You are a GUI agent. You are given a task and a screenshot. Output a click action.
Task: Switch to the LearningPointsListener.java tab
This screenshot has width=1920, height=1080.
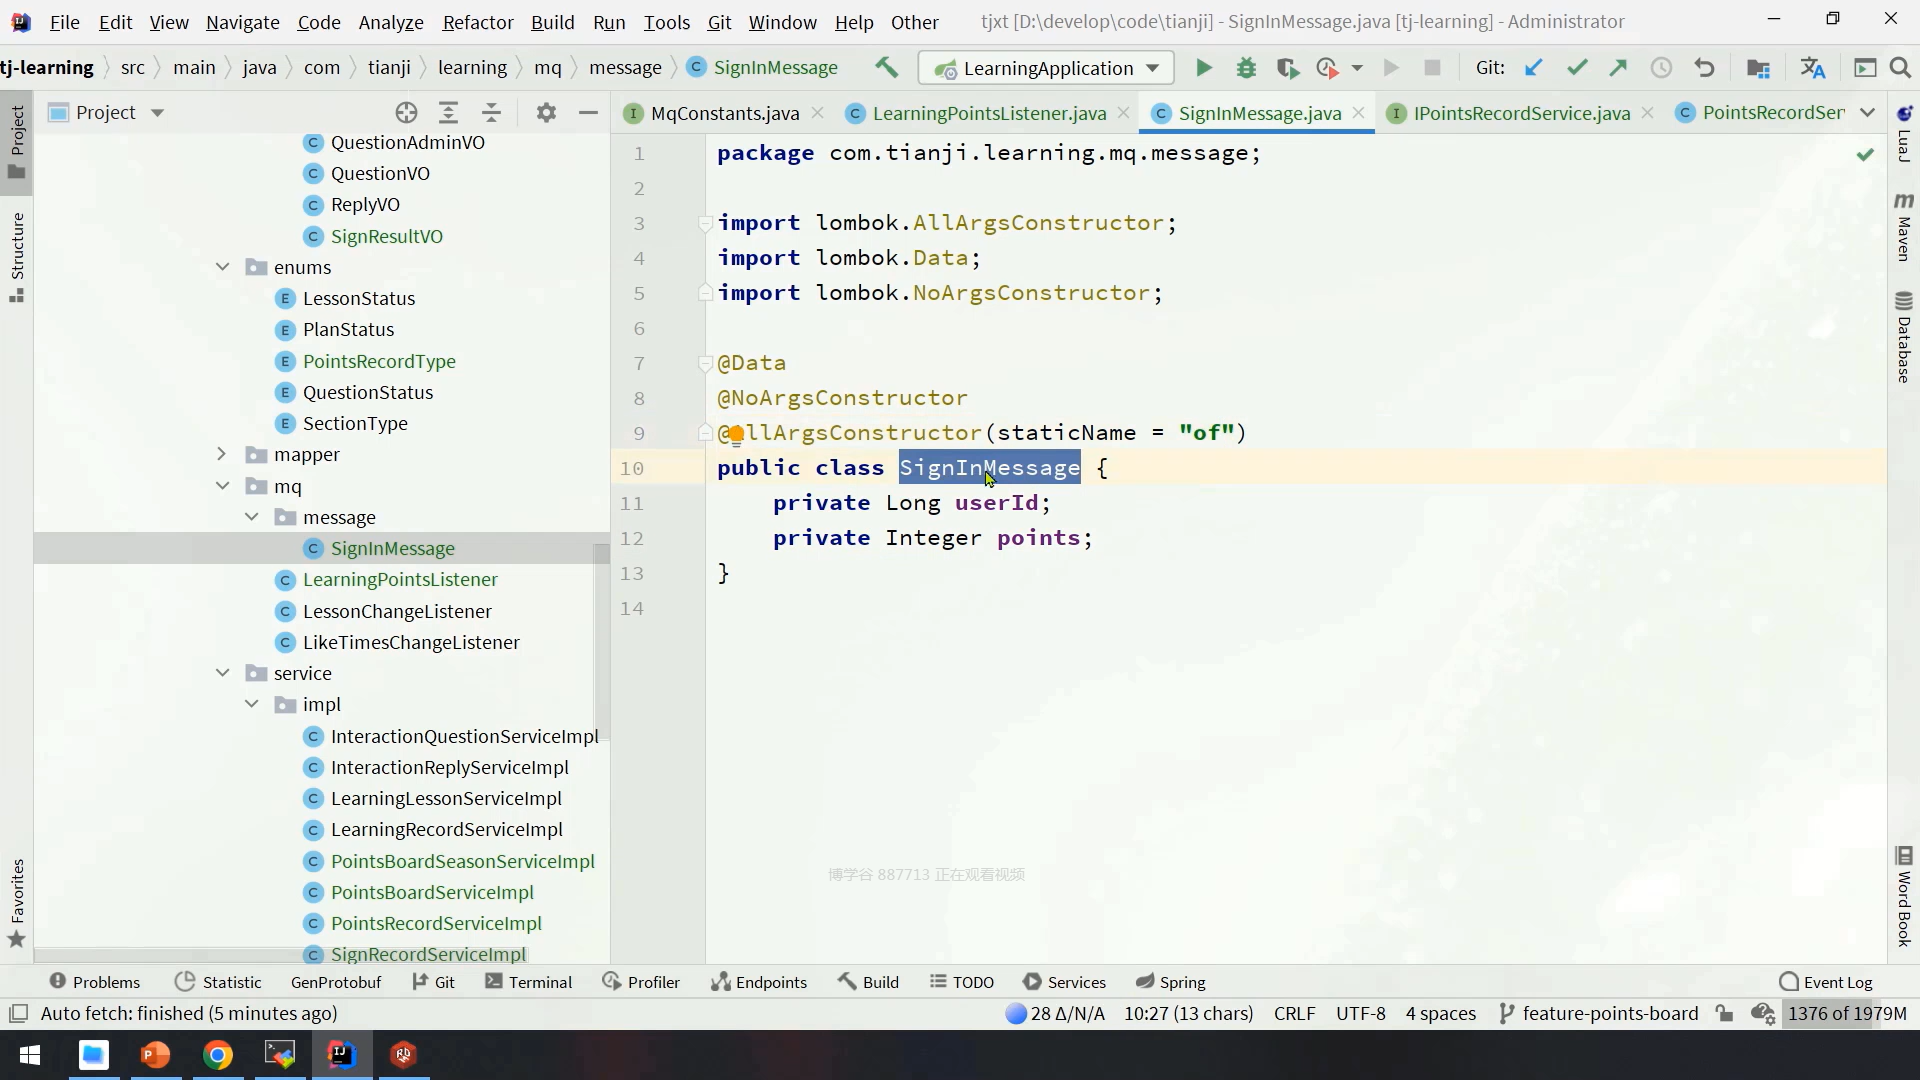[988, 113]
